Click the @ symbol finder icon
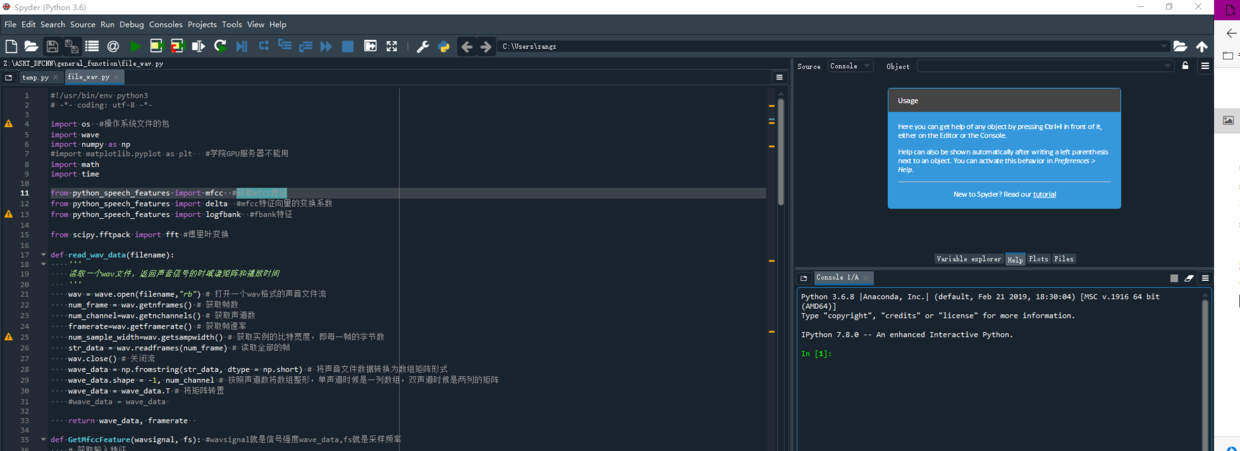This screenshot has width=1240, height=451. (113, 46)
